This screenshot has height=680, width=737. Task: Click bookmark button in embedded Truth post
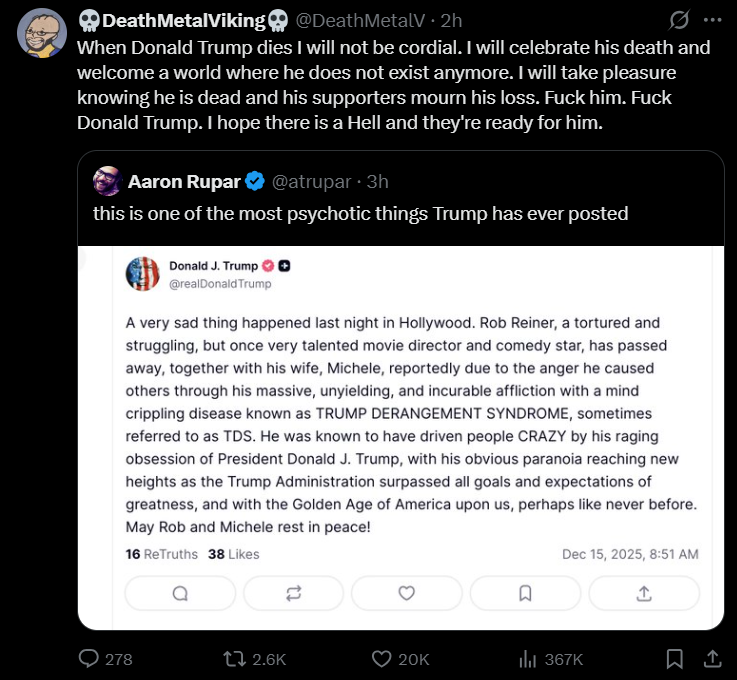coord(525,593)
